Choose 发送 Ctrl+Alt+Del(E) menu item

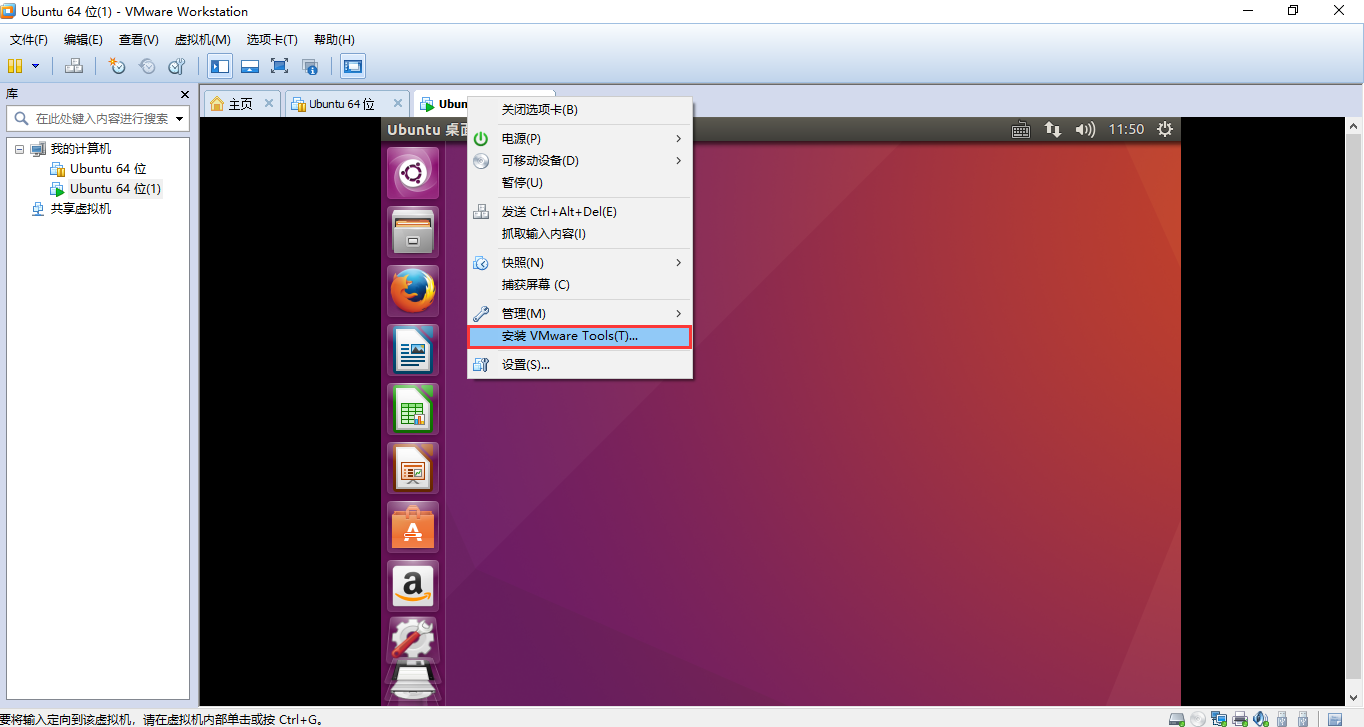(x=580, y=212)
